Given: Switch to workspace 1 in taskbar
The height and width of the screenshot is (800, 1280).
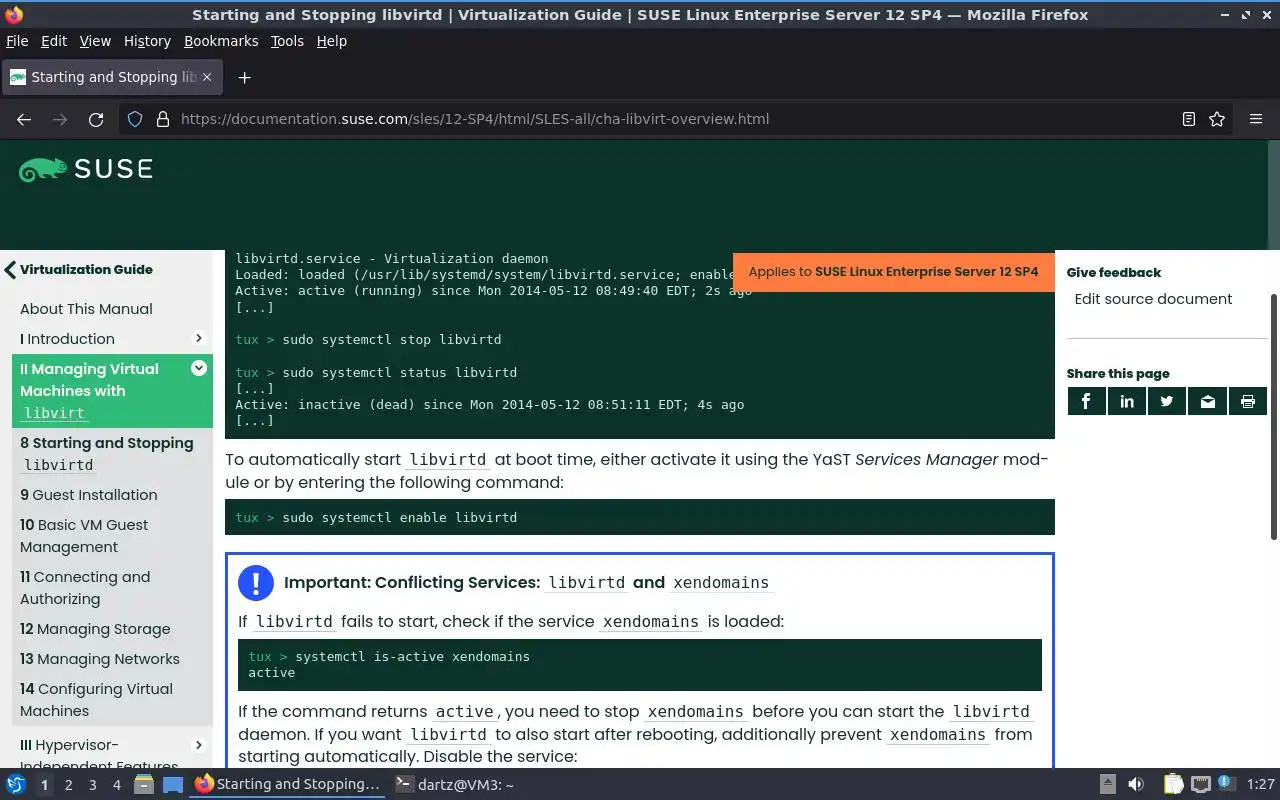Looking at the screenshot, I should (44, 785).
